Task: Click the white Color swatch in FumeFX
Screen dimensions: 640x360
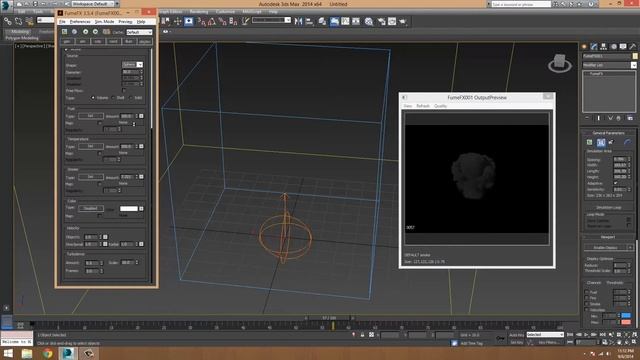Action: coord(129,209)
